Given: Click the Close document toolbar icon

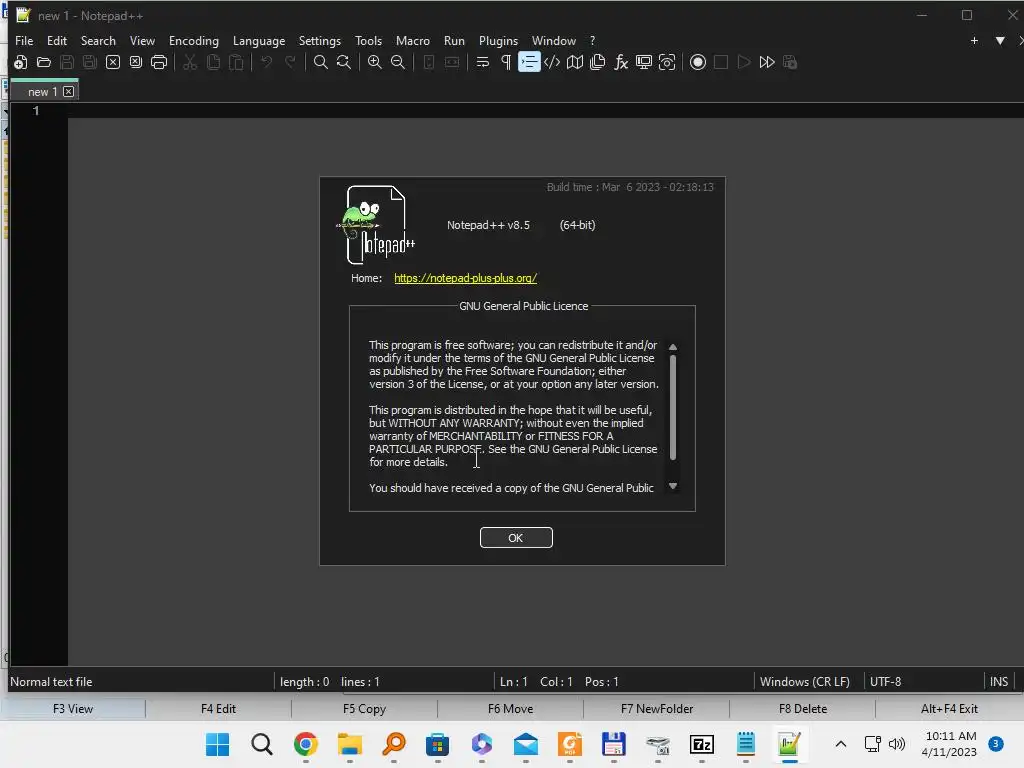Looking at the screenshot, I should coord(113,62).
